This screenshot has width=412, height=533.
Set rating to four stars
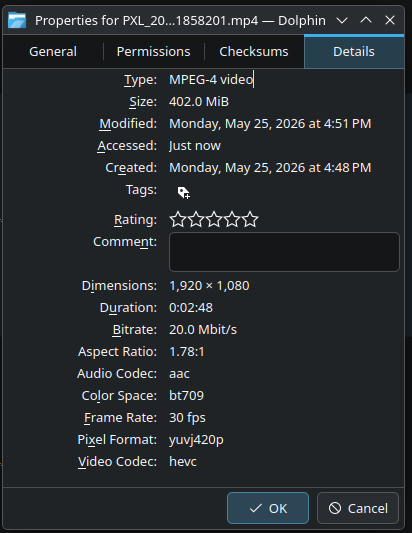pyautogui.click(x=232, y=219)
